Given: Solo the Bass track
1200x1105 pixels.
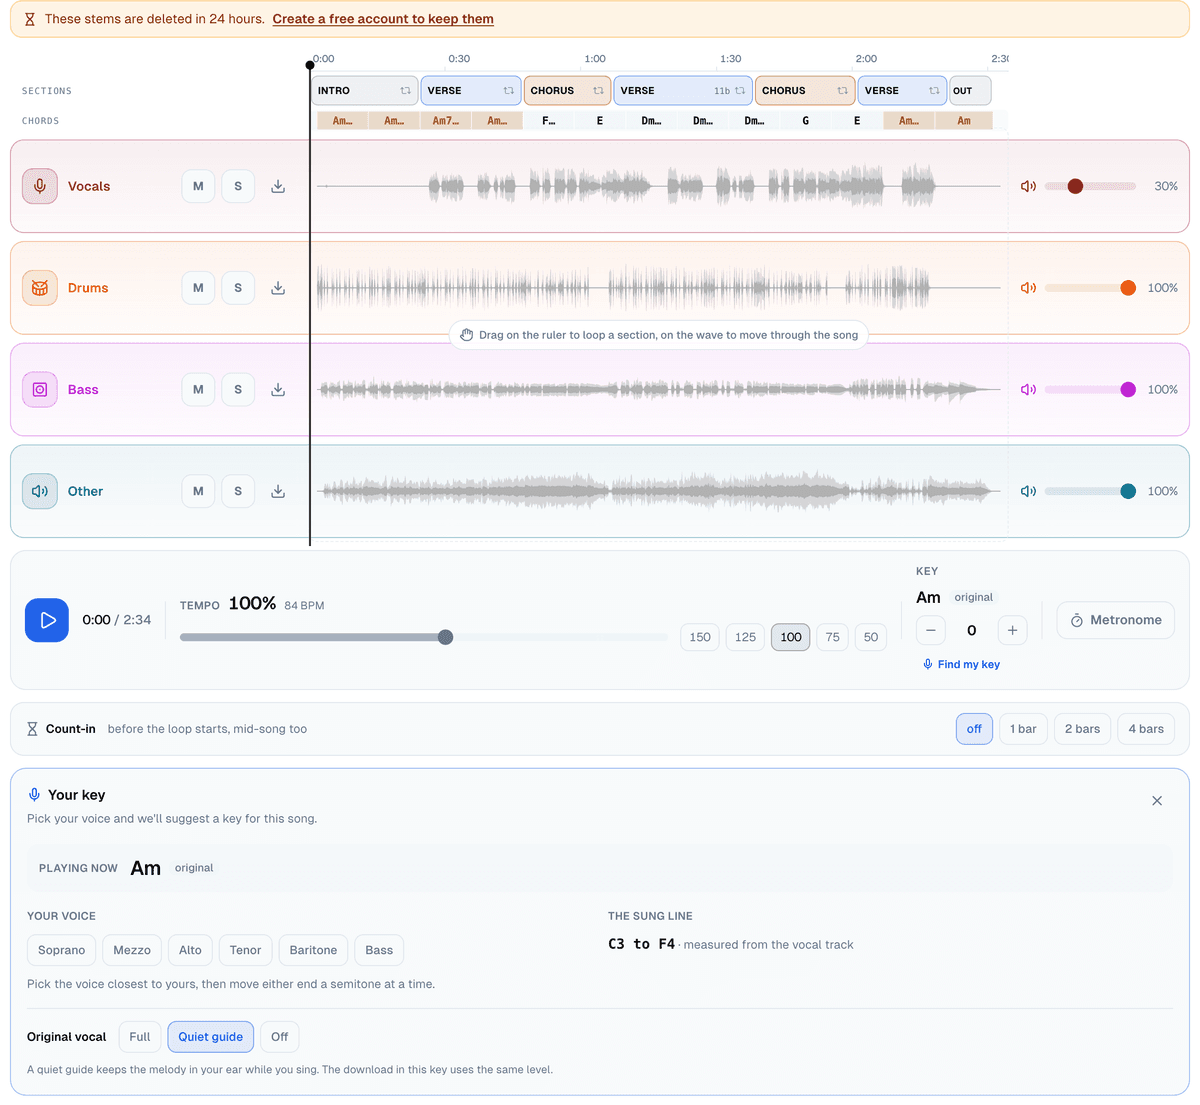Looking at the screenshot, I should tap(238, 390).
